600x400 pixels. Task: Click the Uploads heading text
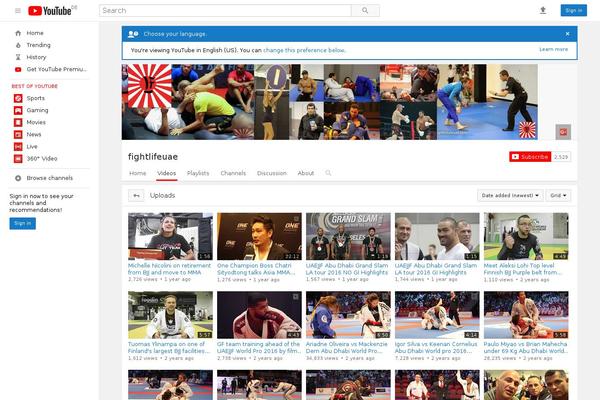point(162,196)
